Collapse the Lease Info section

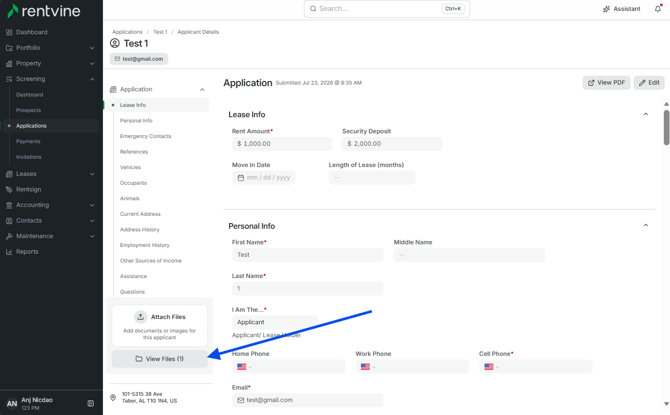pos(646,114)
